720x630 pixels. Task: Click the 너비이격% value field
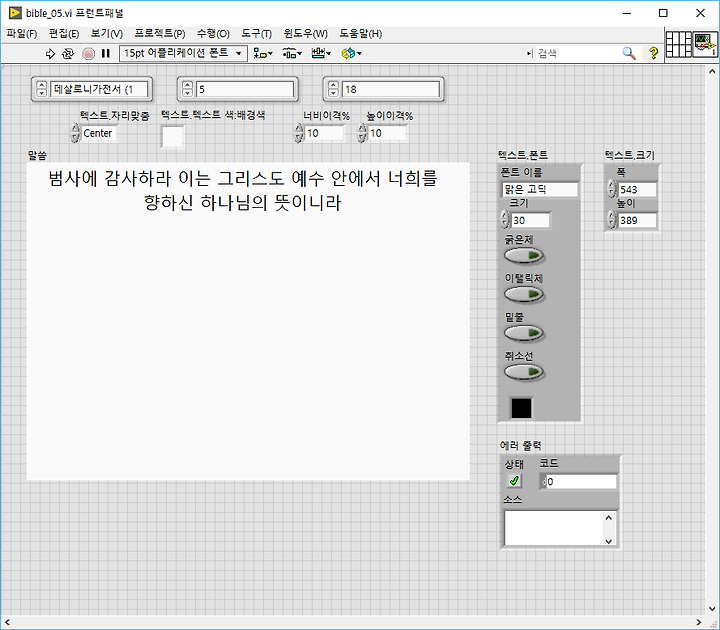[324, 133]
